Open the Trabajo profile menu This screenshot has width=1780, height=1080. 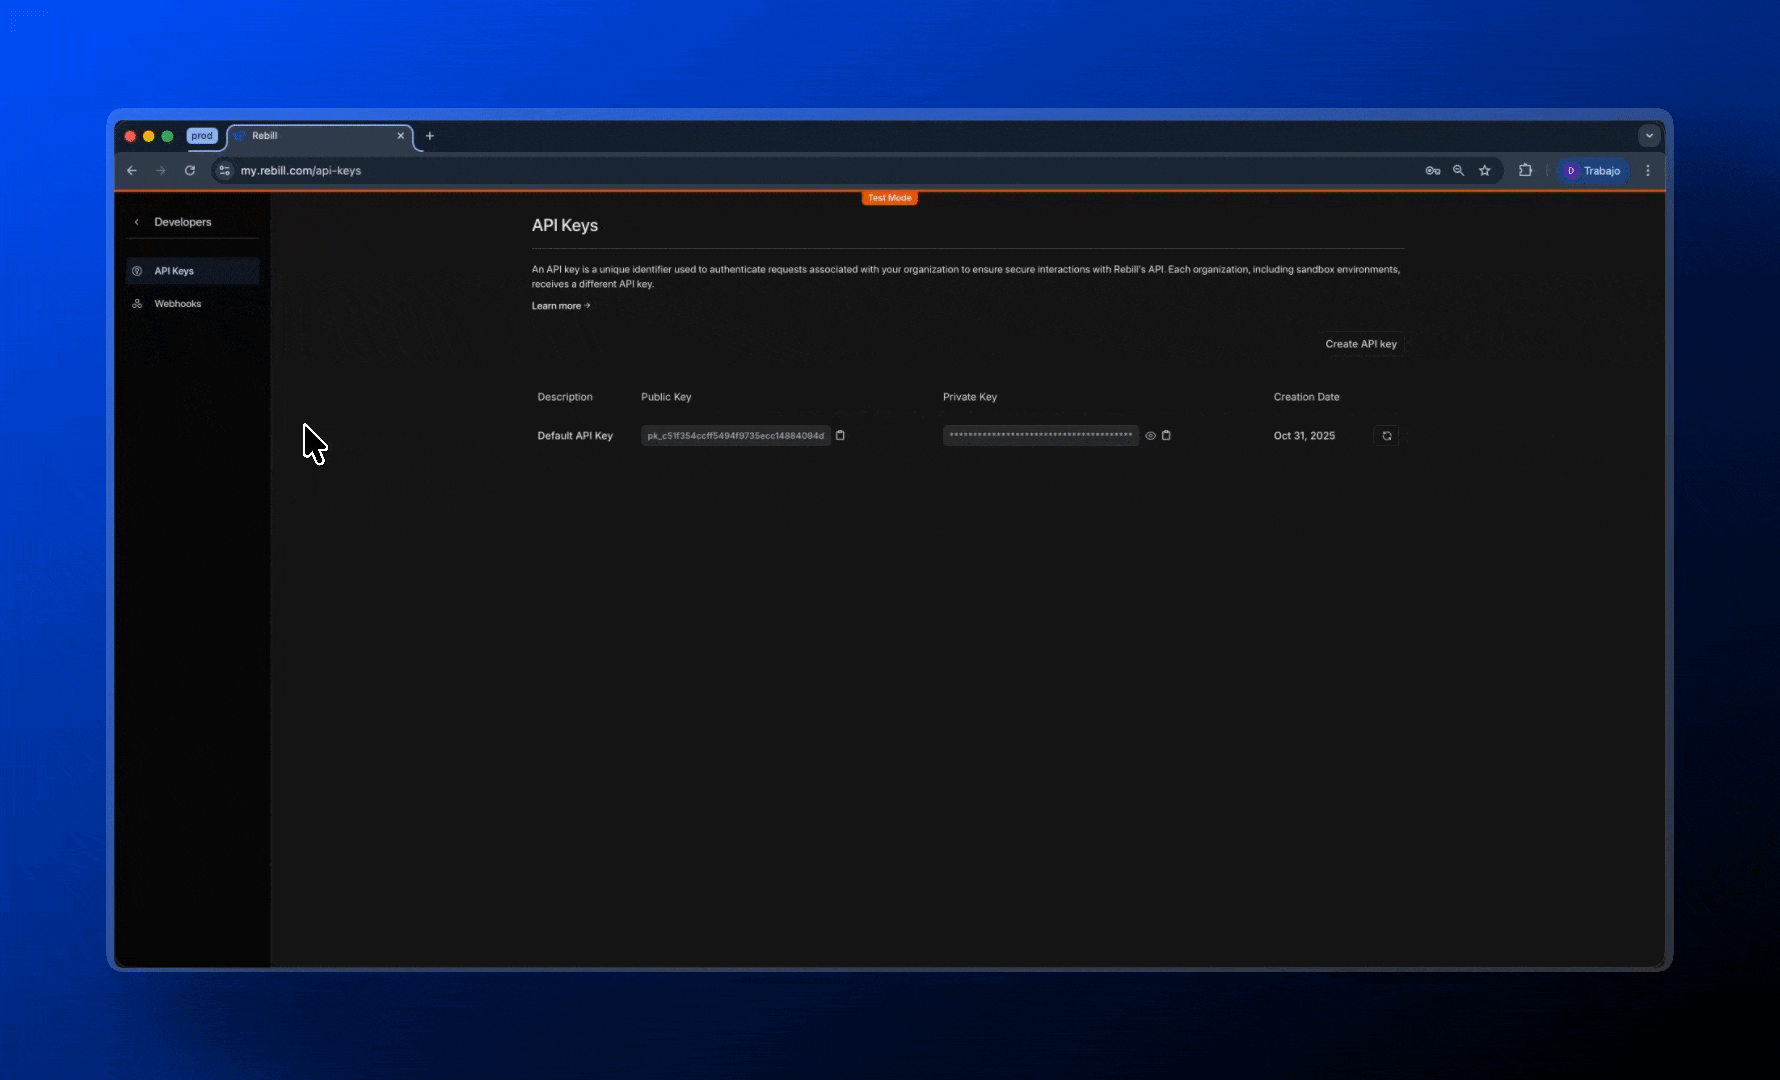tap(1593, 171)
